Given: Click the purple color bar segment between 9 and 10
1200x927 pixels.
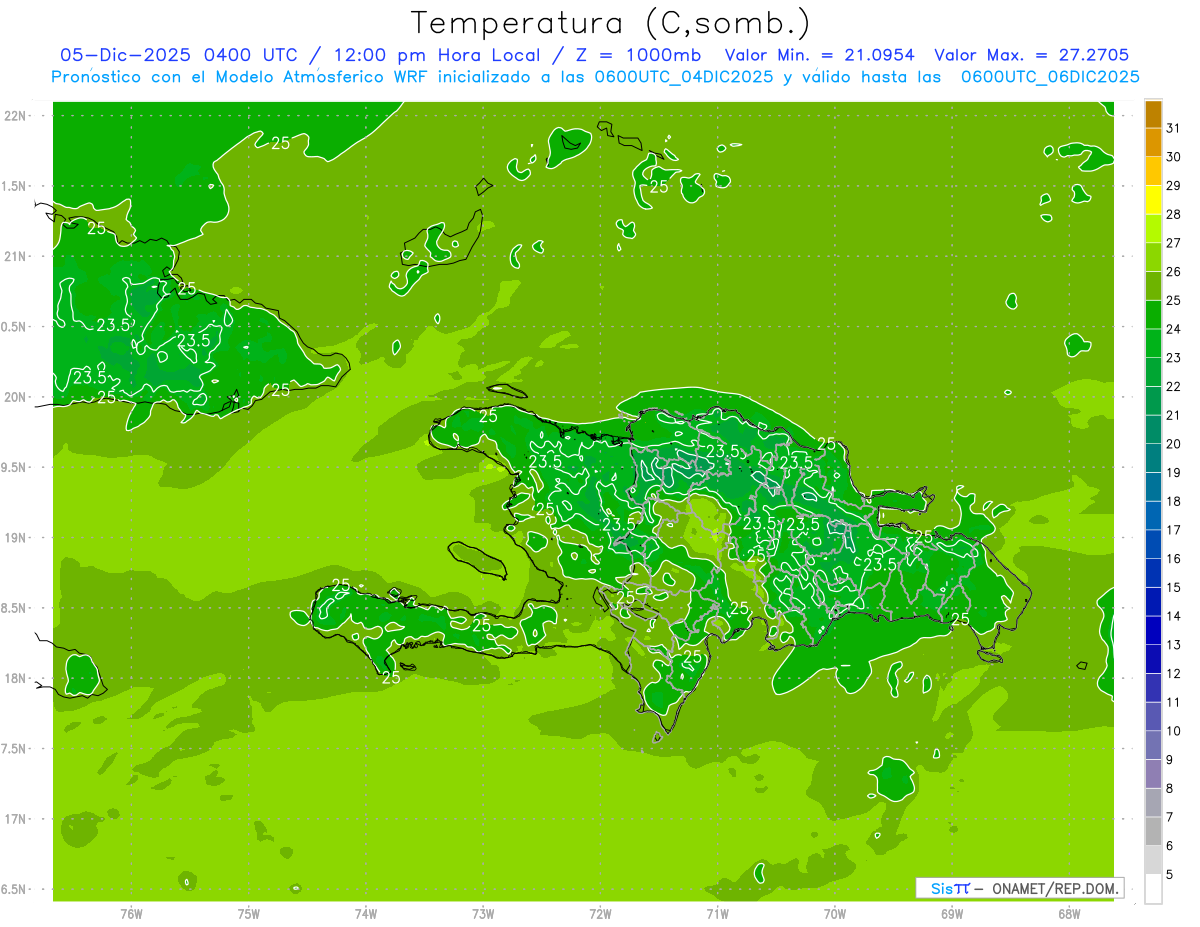Looking at the screenshot, I should (1153, 746).
